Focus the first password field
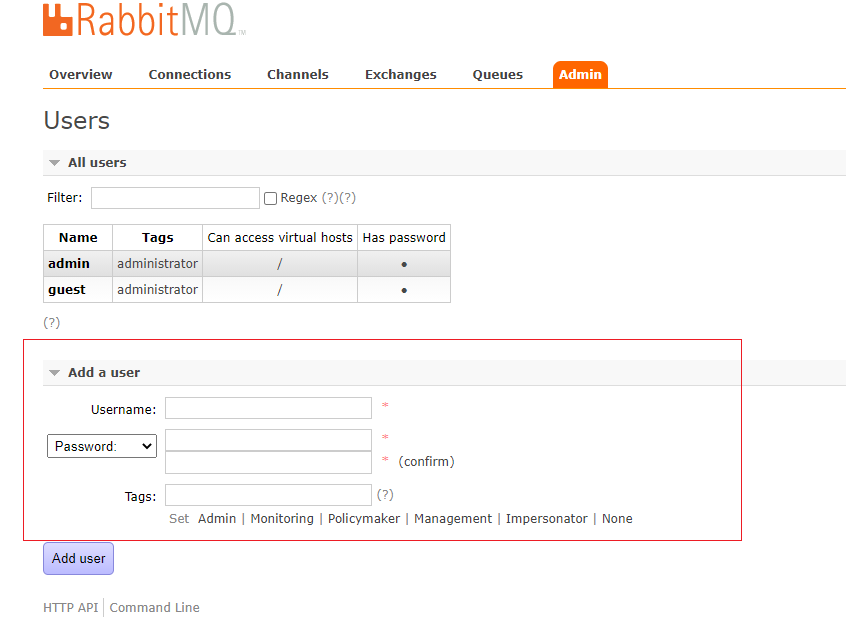This screenshot has width=846, height=629. [268, 440]
